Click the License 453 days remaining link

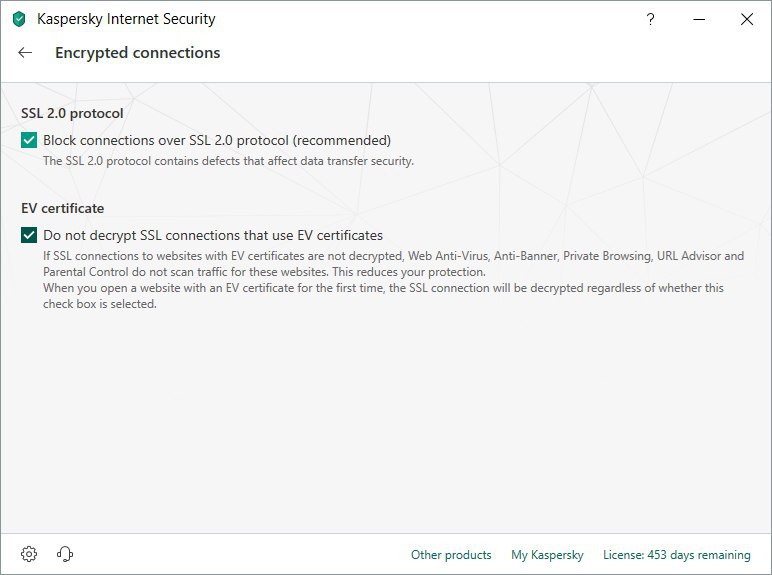676,555
